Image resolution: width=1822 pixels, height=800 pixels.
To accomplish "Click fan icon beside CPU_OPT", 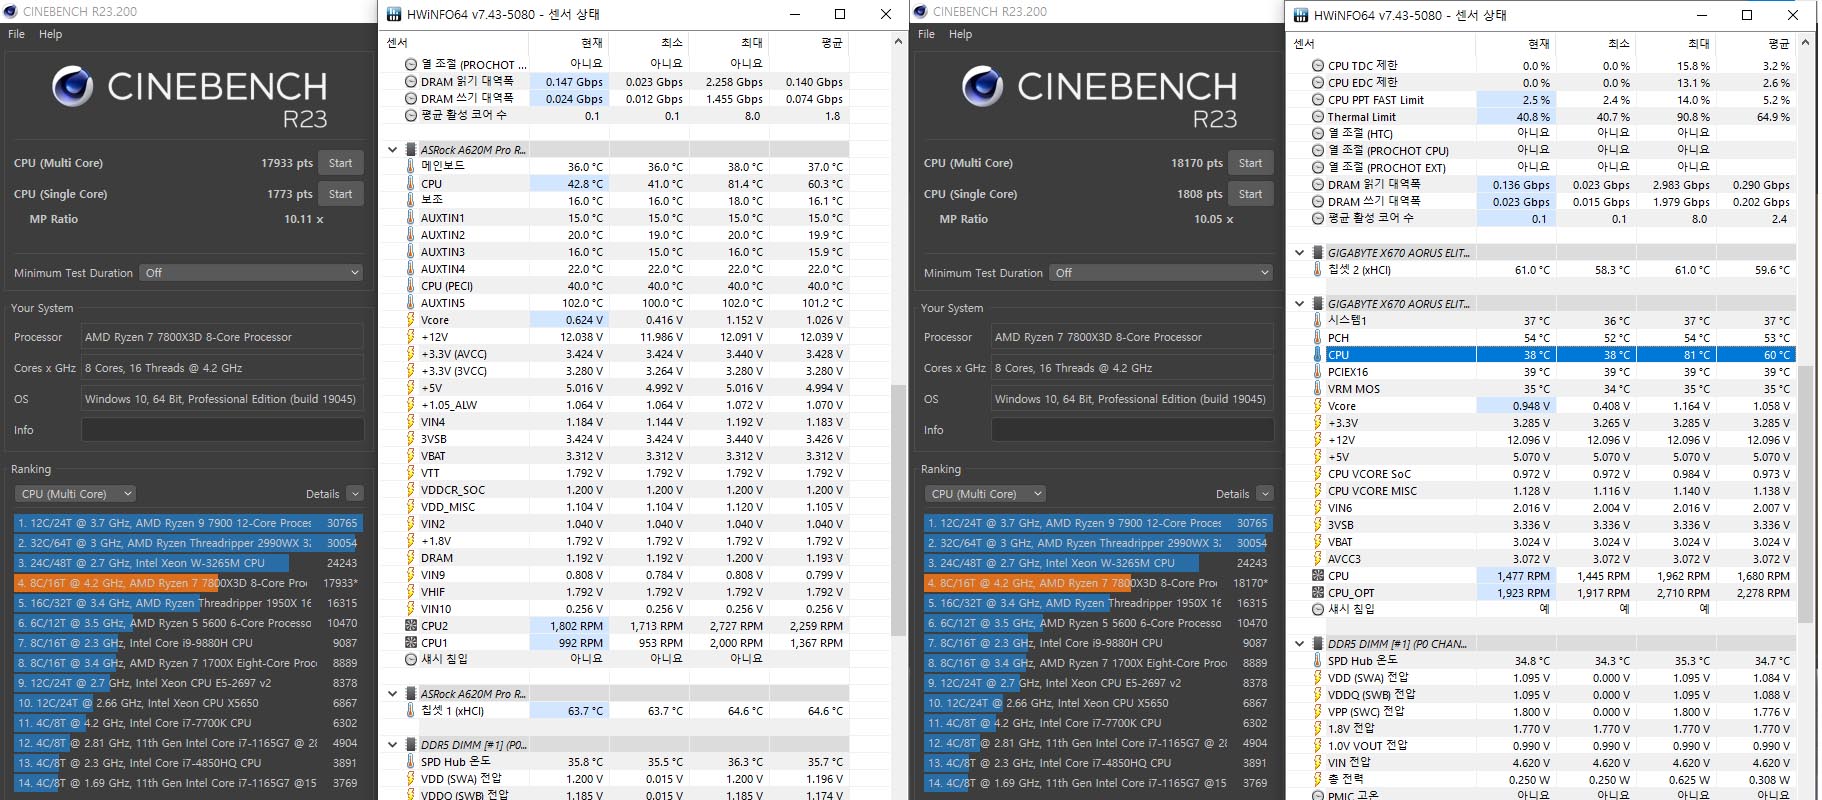I will pyautogui.click(x=1318, y=592).
